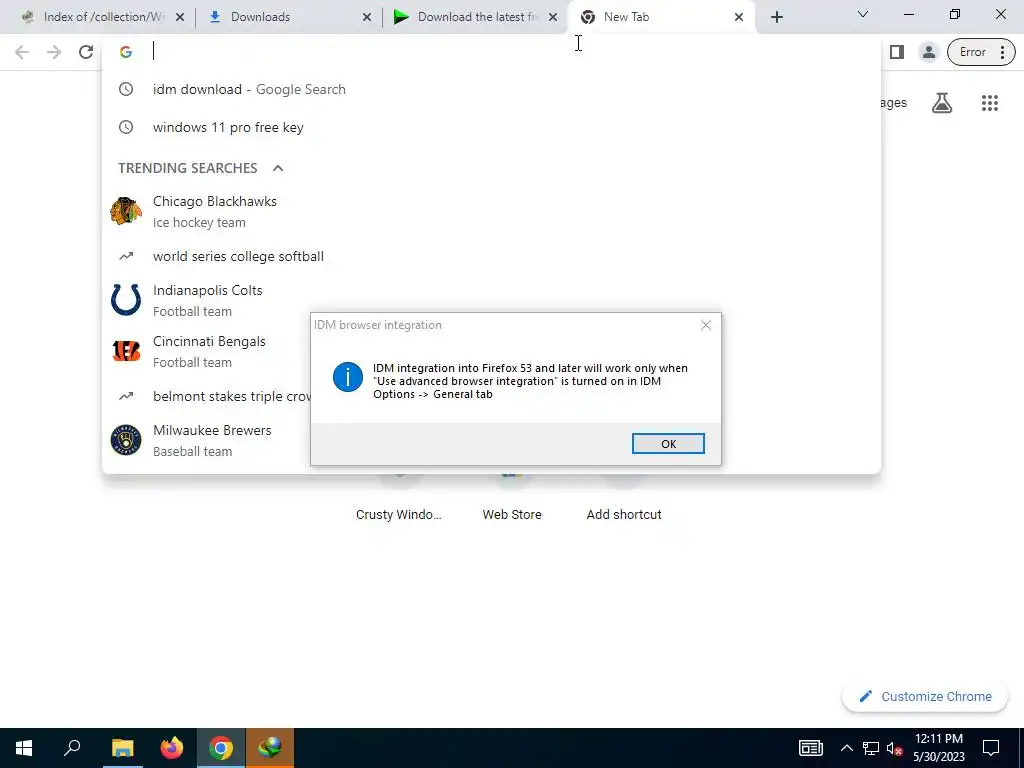Image resolution: width=1024 pixels, height=768 pixels.
Task: Open the Chrome profile menu
Action: [x=928, y=52]
